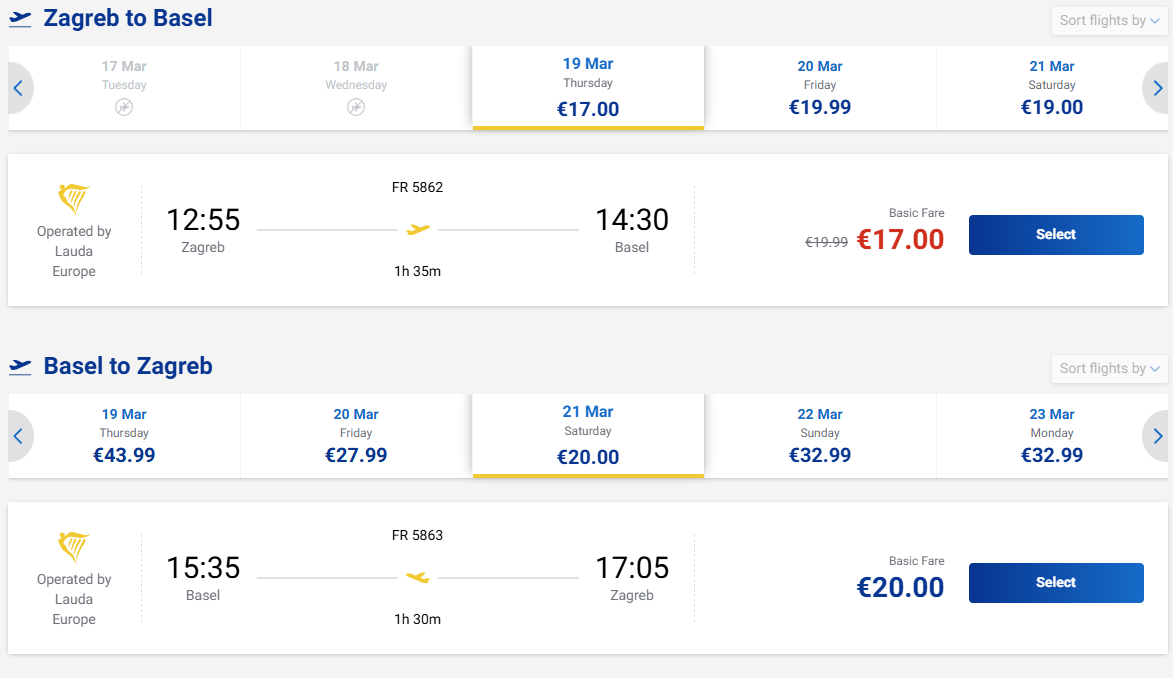Click the 17 Mar Tuesday unavailable date

[x=124, y=88]
